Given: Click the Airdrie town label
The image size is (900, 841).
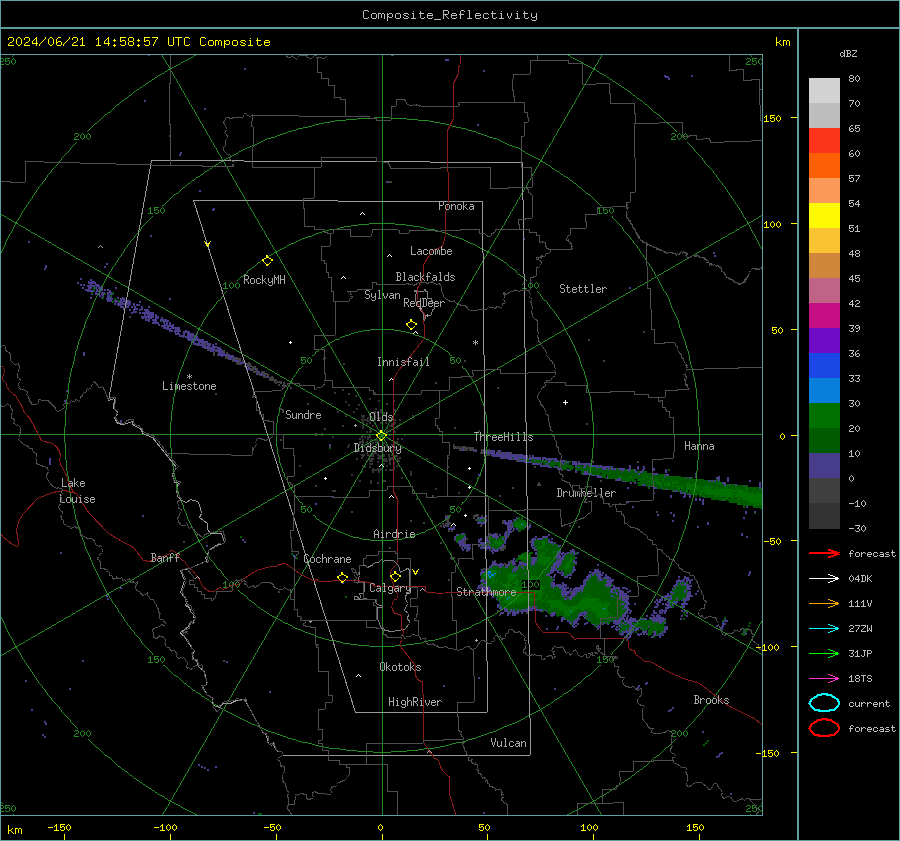Looking at the screenshot, I should pyautogui.click(x=394, y=534).
